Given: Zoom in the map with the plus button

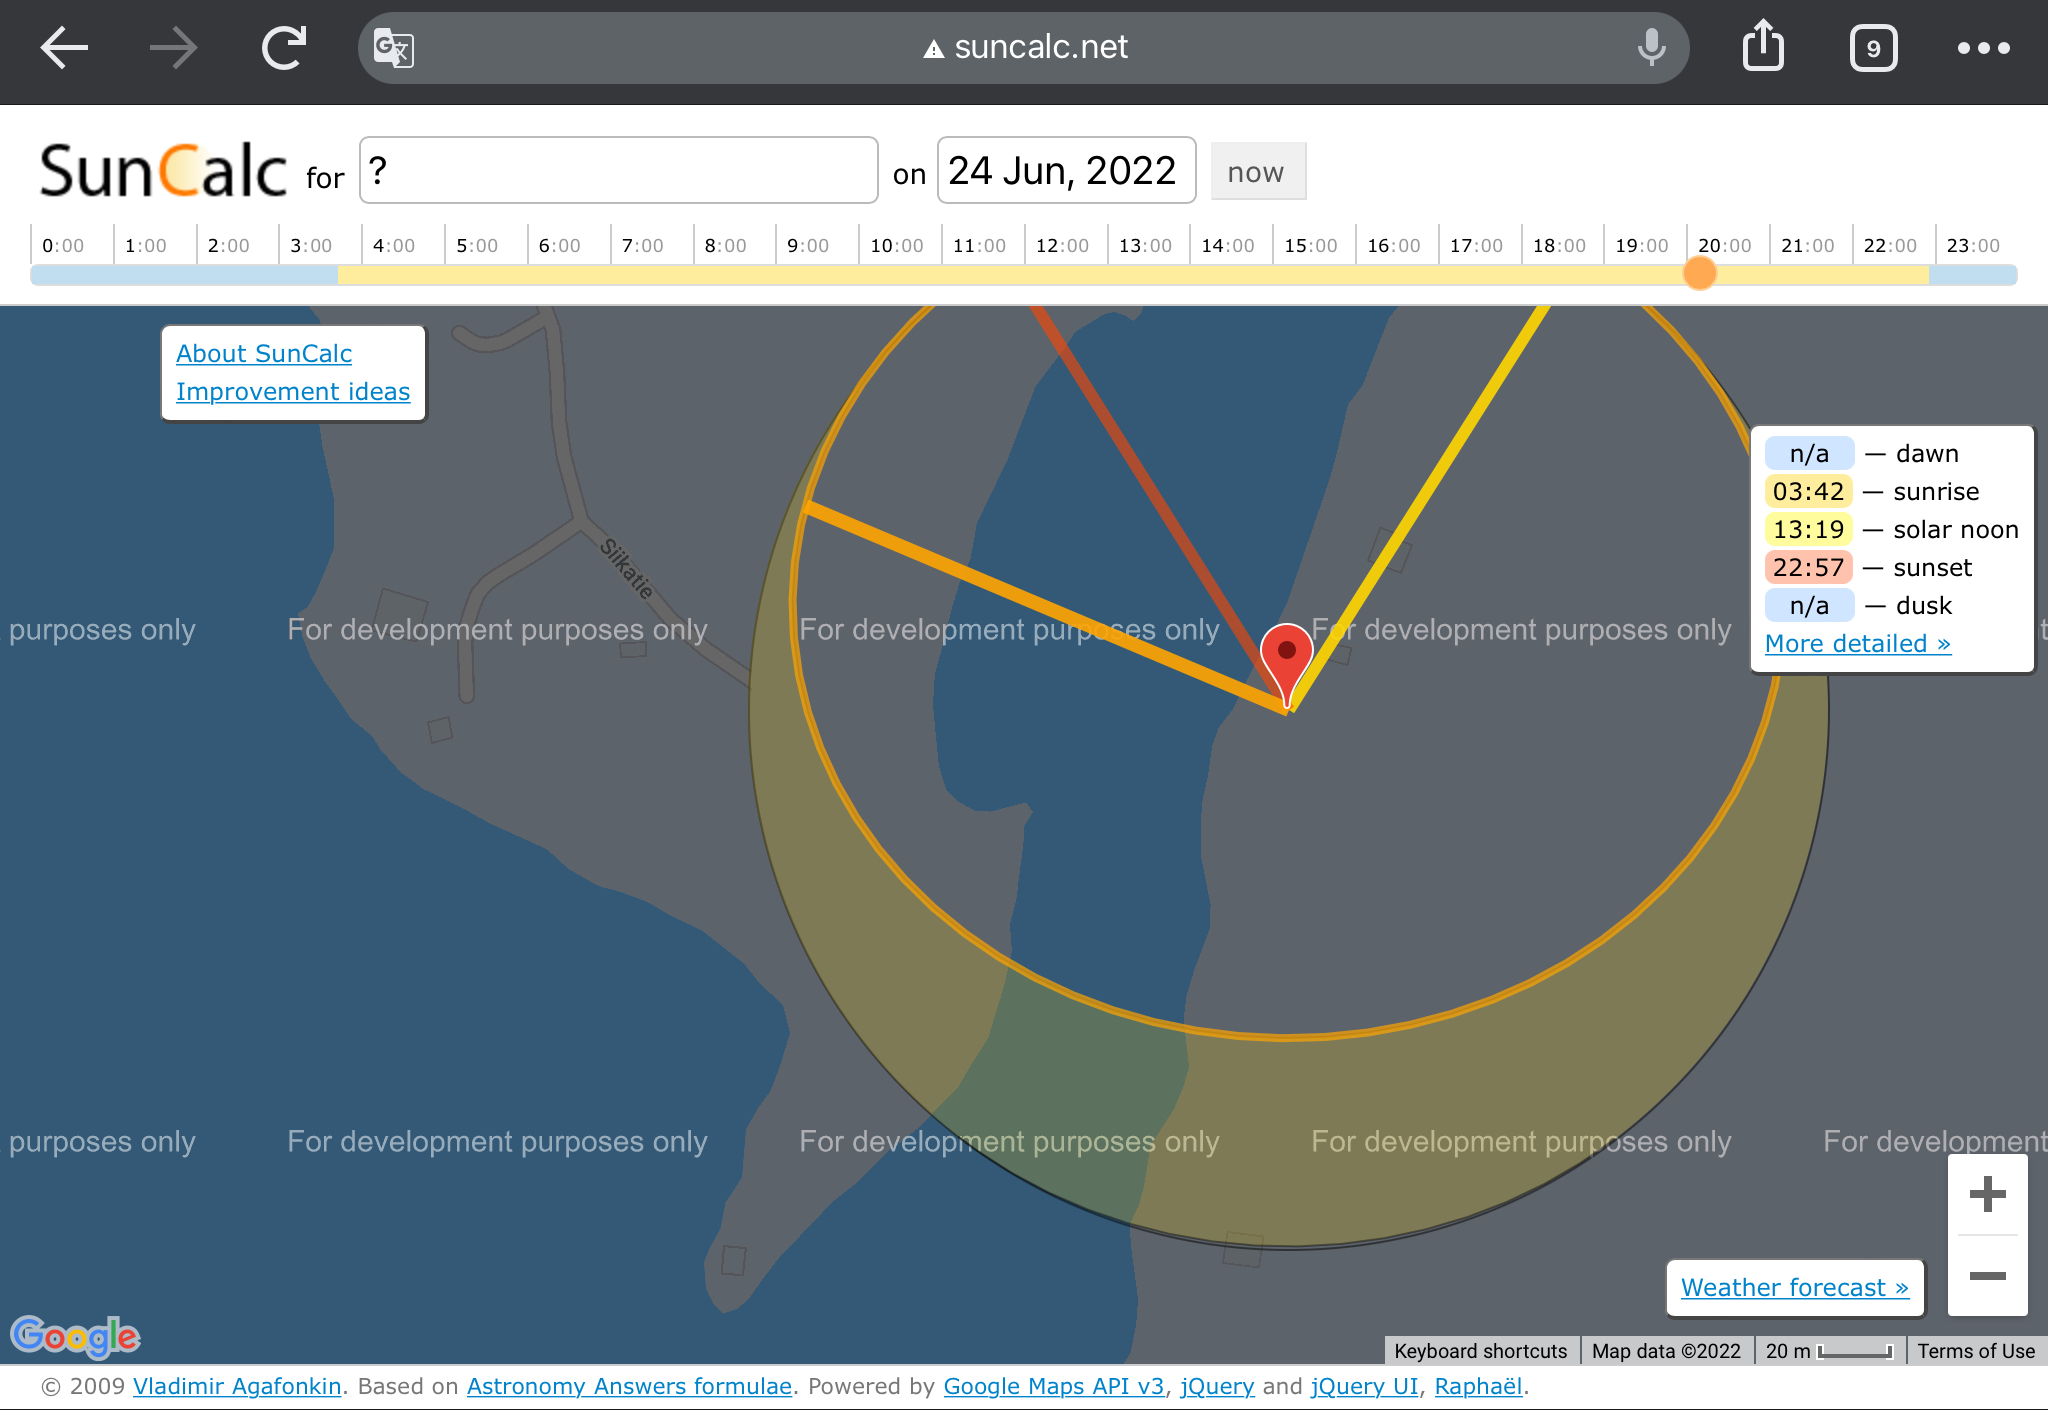Looking at the screenshot, I should click(x=1987, y=1195).
